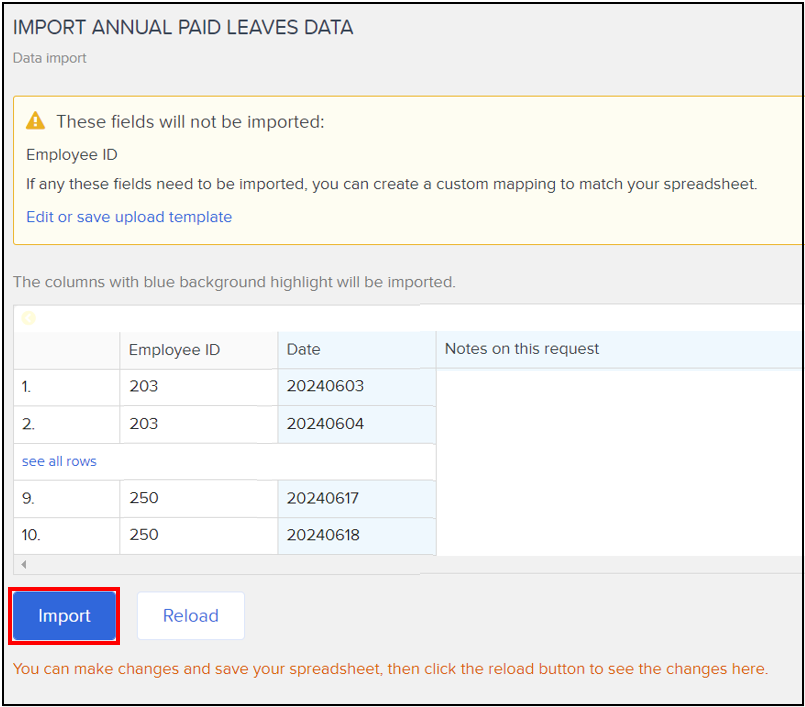805x707 pixels.
Task: Click the Reload button
Action: point(191,616)
